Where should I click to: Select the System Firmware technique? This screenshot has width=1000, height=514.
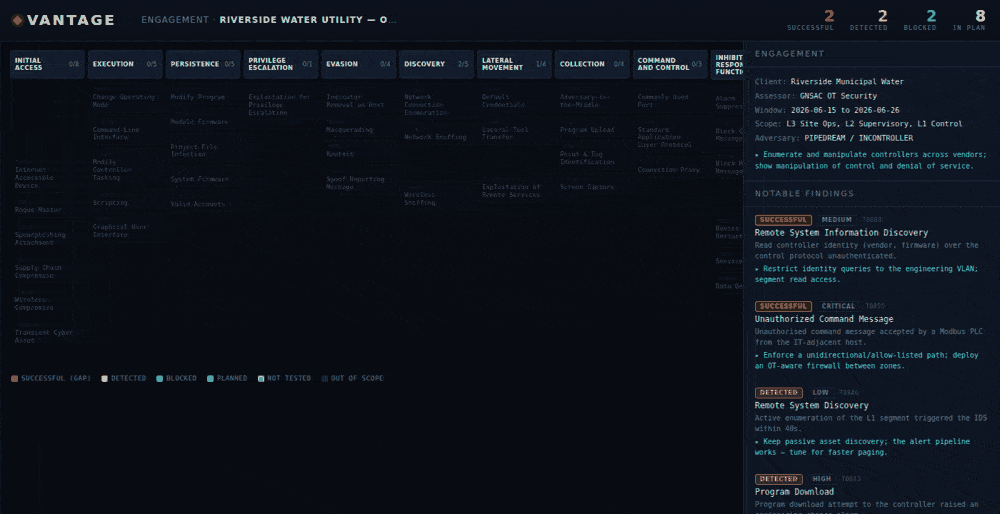tap(203, 179)
